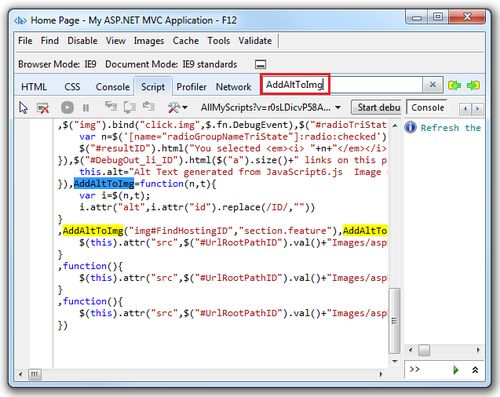
Task: Open the Cache menu
Action: coord(186,41)
